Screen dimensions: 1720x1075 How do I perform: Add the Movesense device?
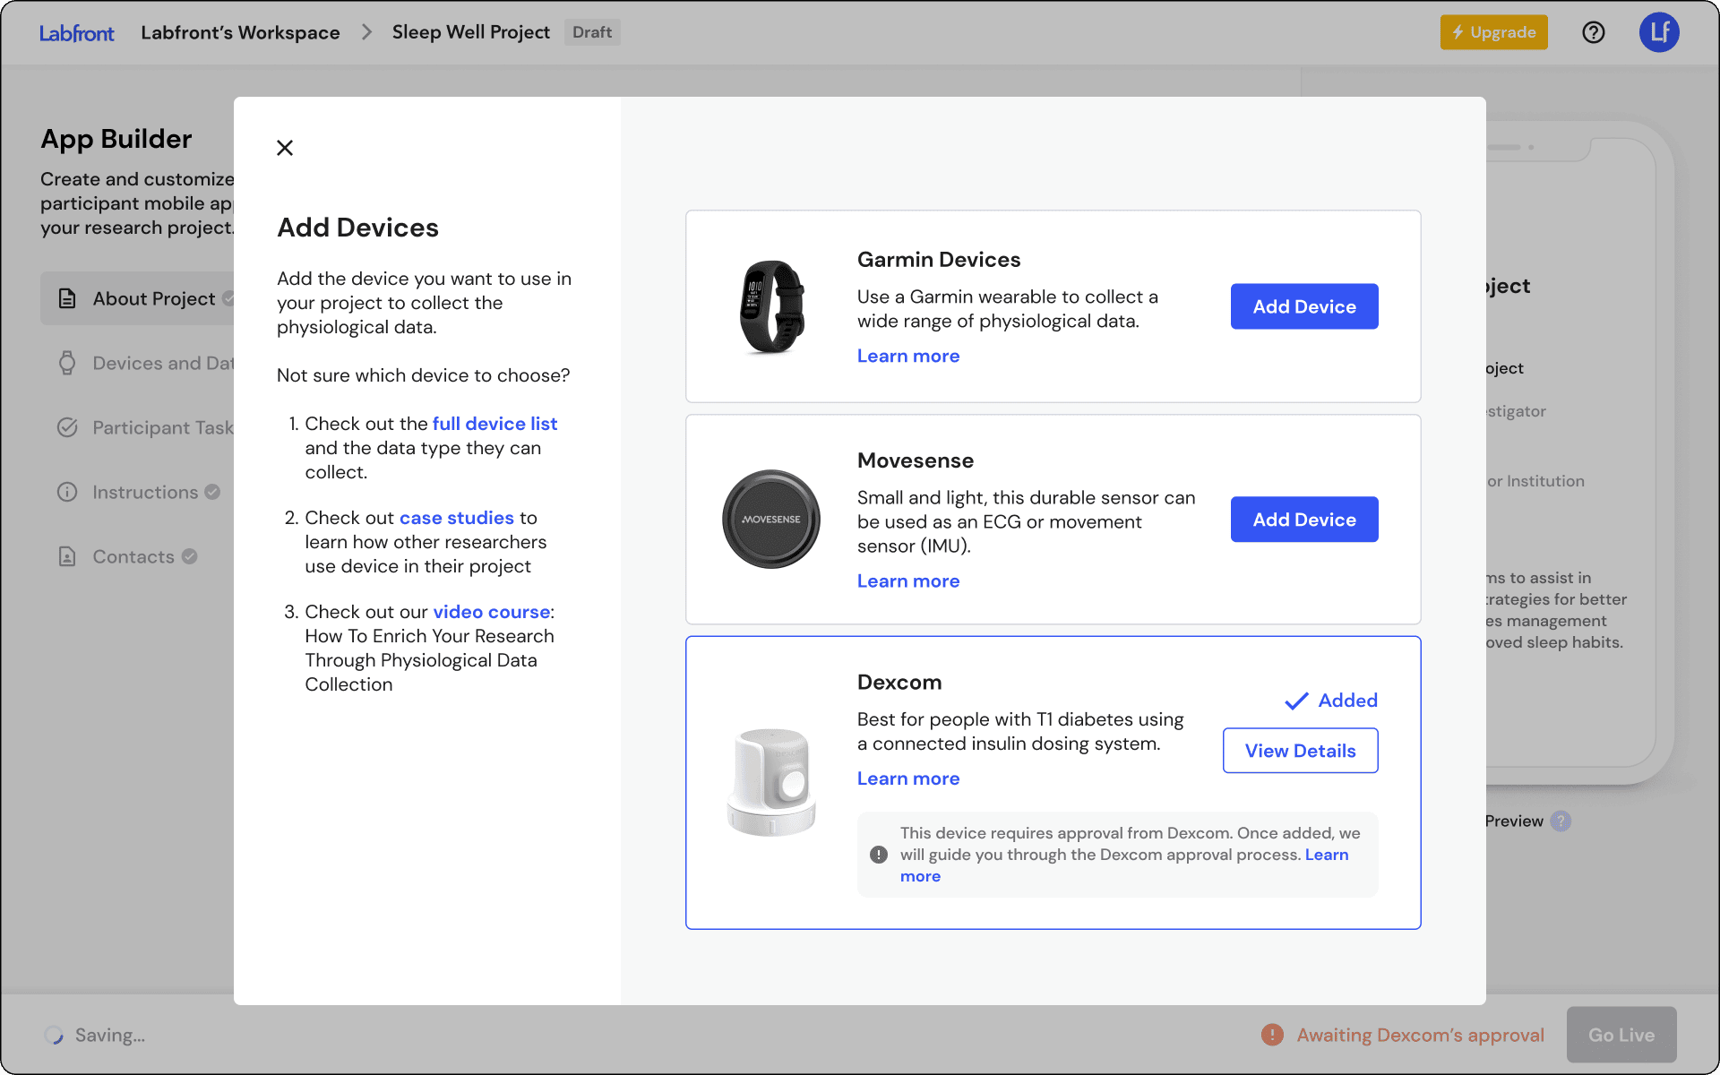(x=1303, y=519)
